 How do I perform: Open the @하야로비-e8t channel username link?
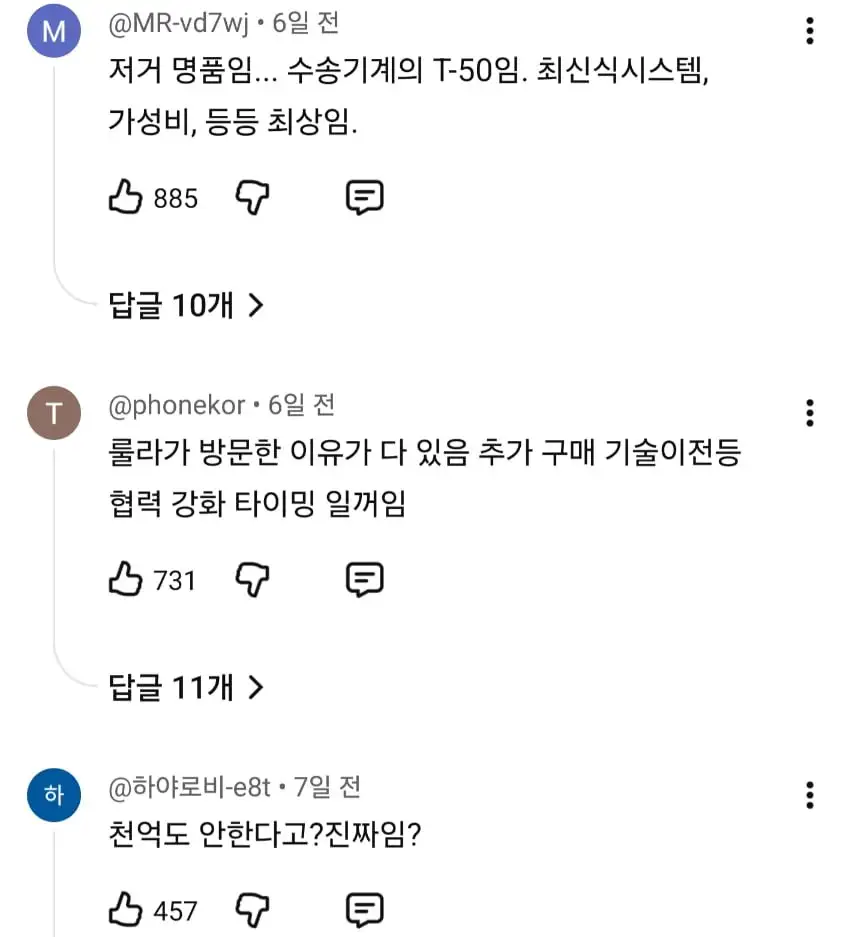[x=189, y=787]
